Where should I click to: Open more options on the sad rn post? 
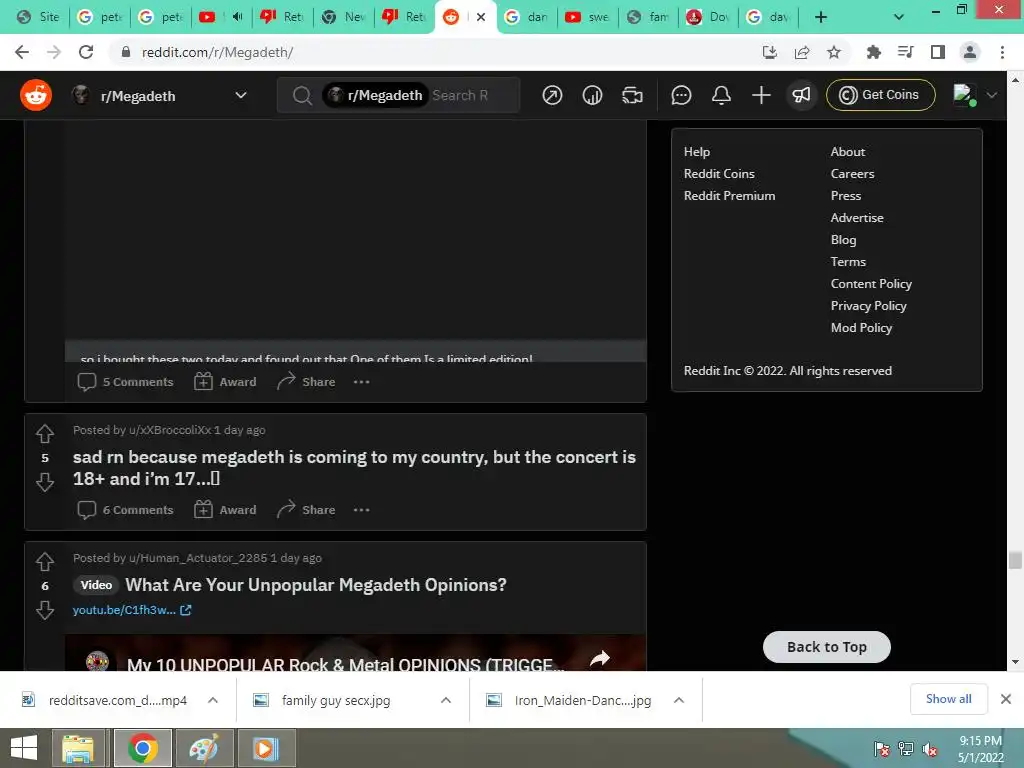(x=361, y=509)
